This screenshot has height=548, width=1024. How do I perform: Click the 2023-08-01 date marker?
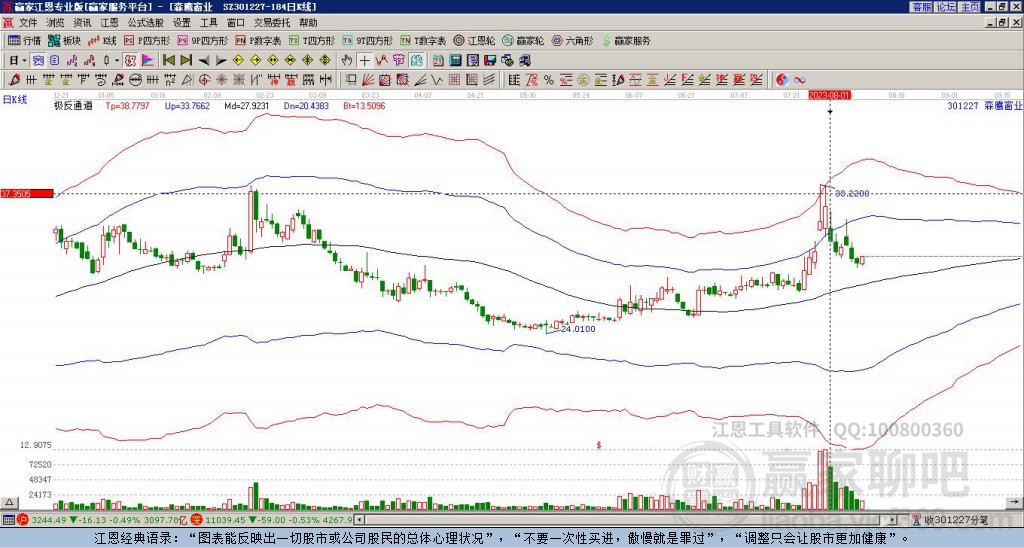point(829,95)
